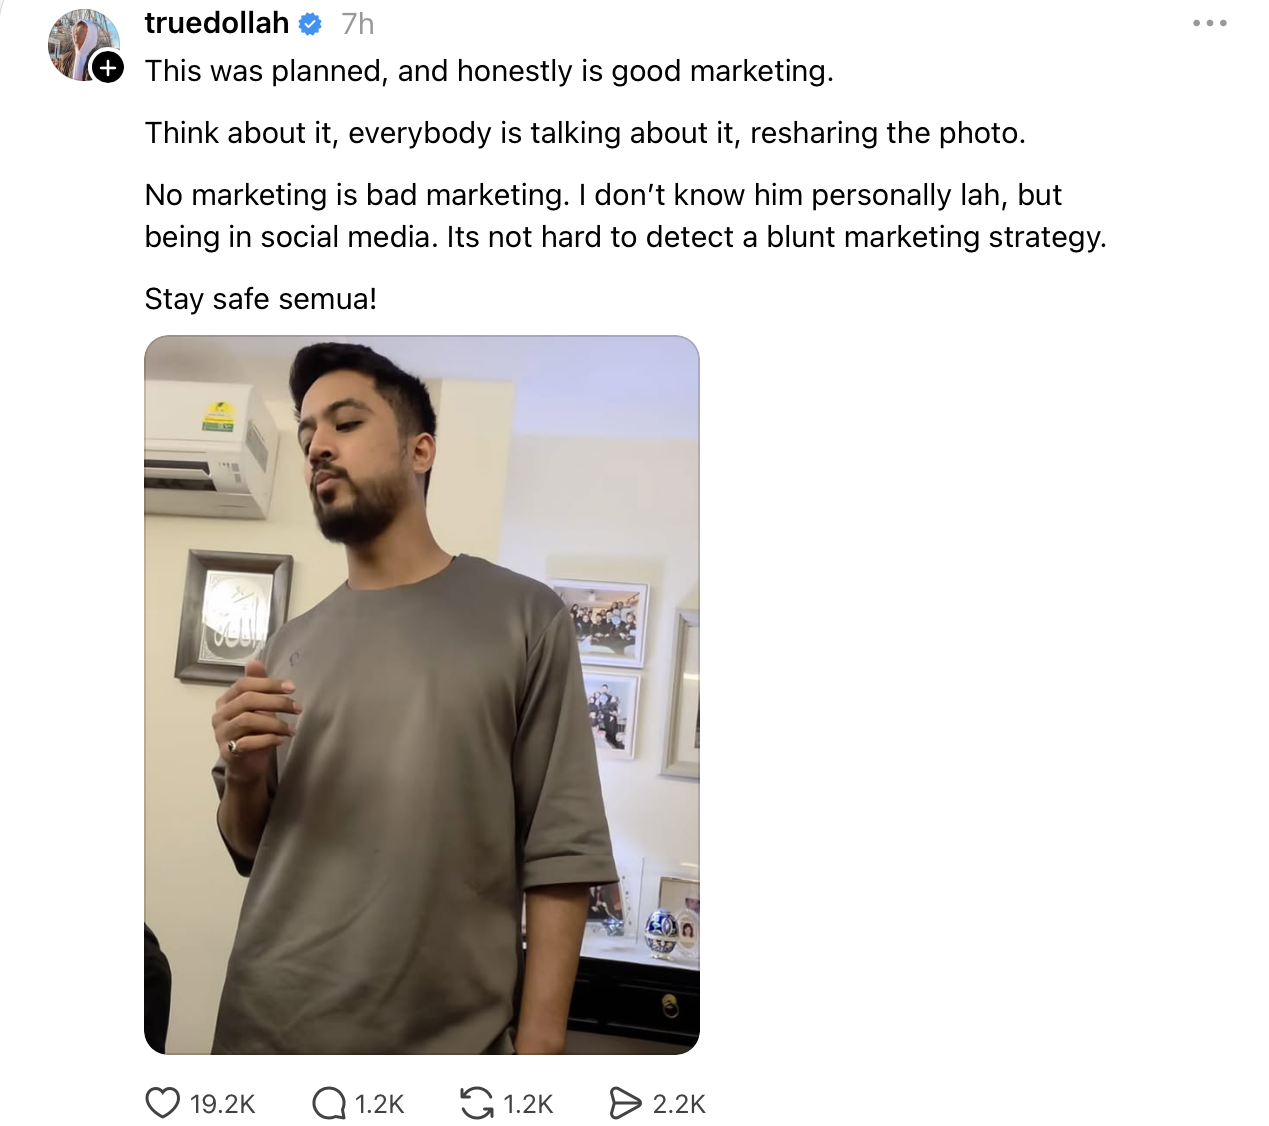Repost using the circular arrows icon
This screenshot has width=1269, height=1126.
pos(476,1103)
